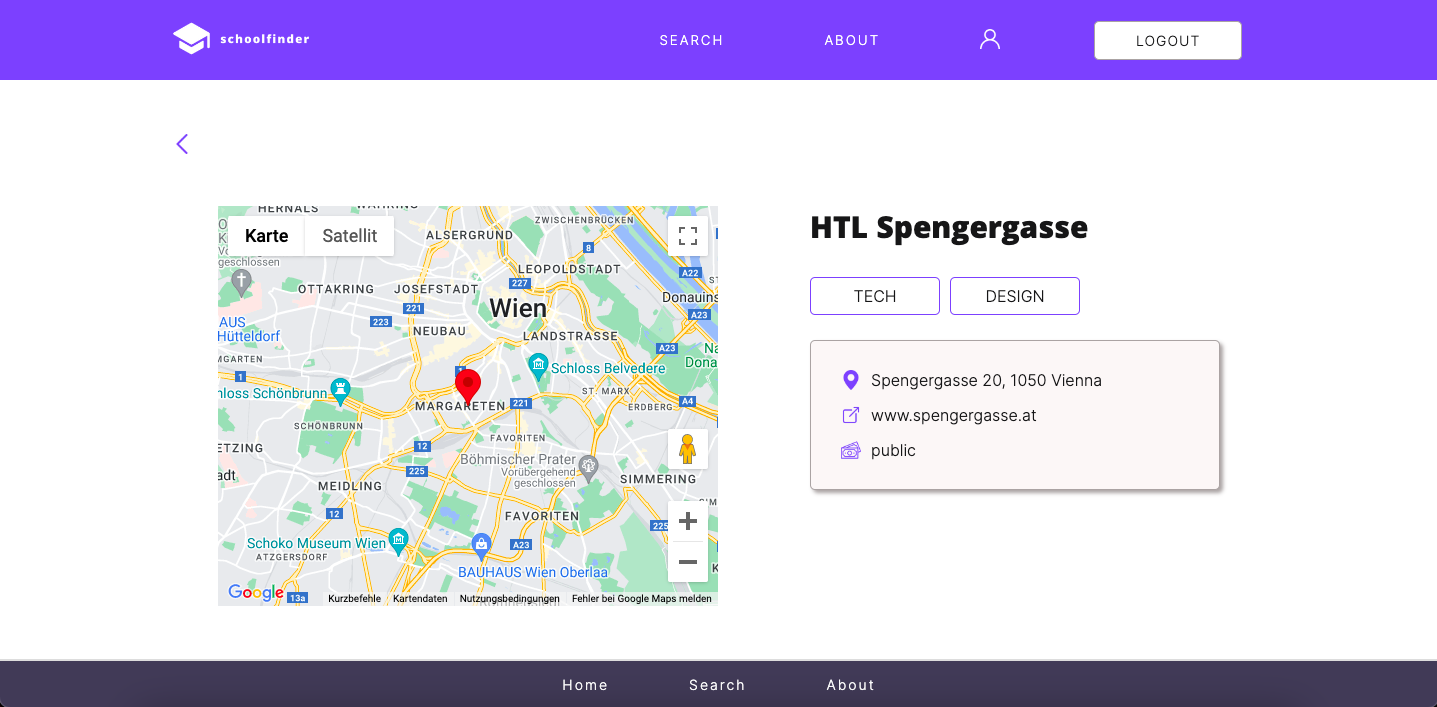This screenshot has width=1437, height=707.
Task: Click the money icon beside public
Action: coord(851,450)
